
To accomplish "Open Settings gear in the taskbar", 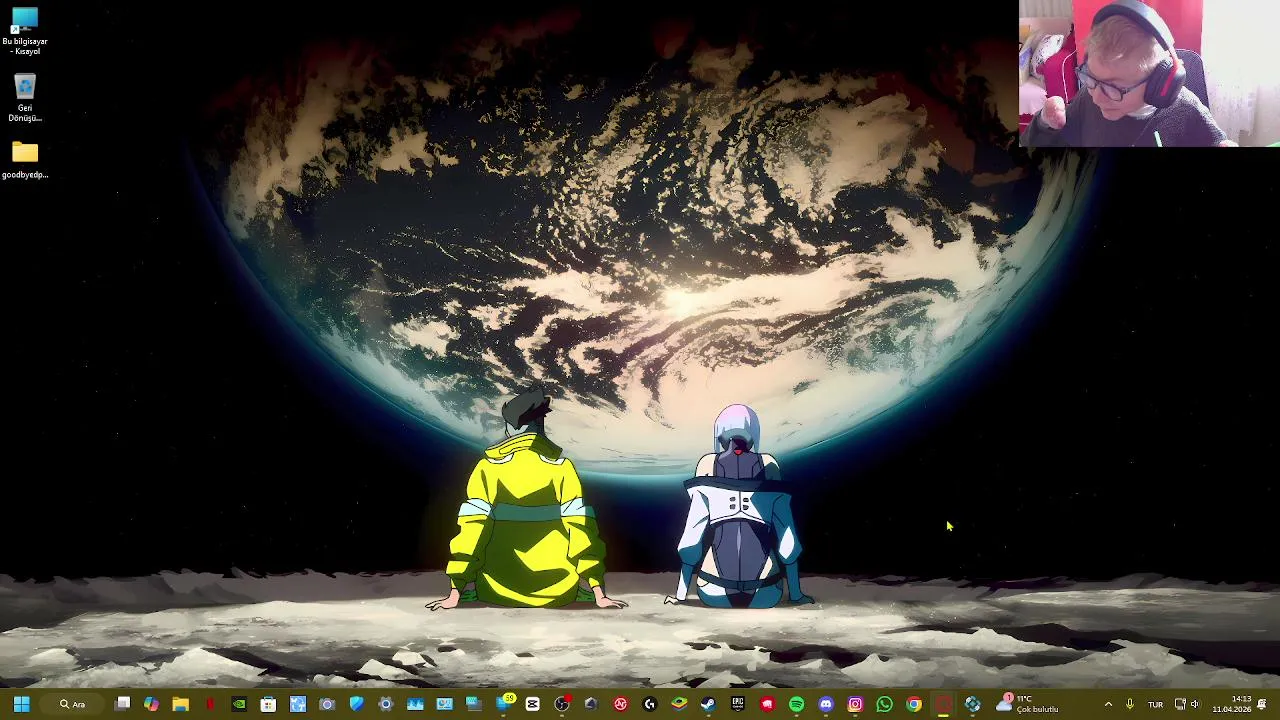I will click(386, 704).
